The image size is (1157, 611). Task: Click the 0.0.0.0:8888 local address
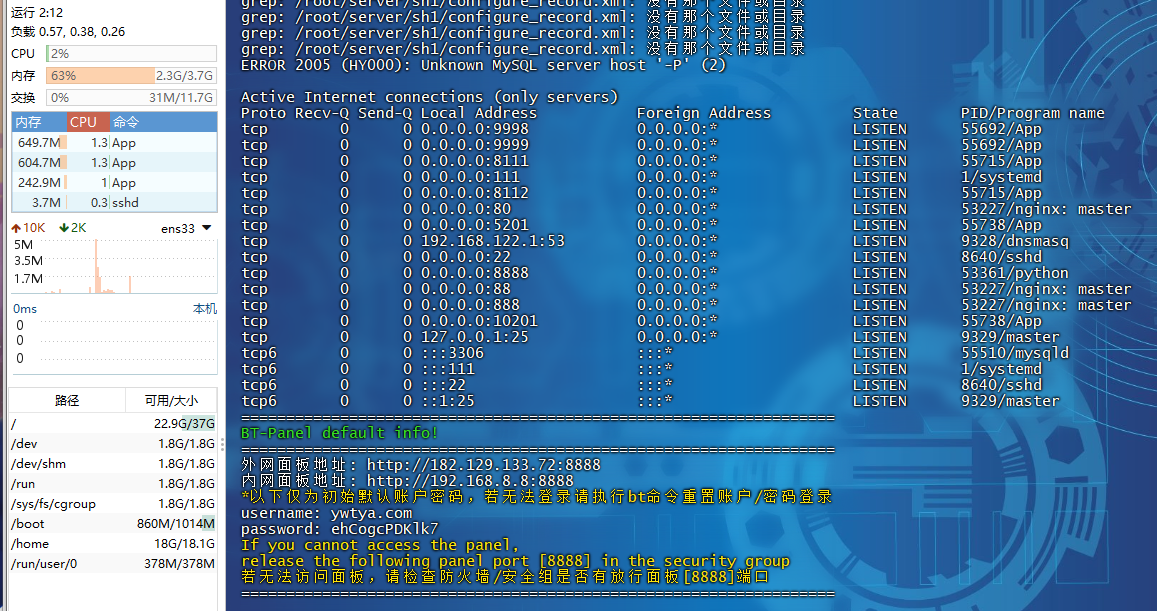tap(474, 273)
